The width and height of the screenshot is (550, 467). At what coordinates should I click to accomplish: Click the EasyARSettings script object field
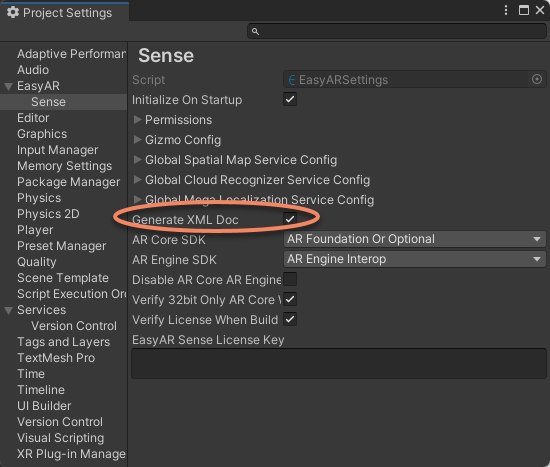pos(414,80)
